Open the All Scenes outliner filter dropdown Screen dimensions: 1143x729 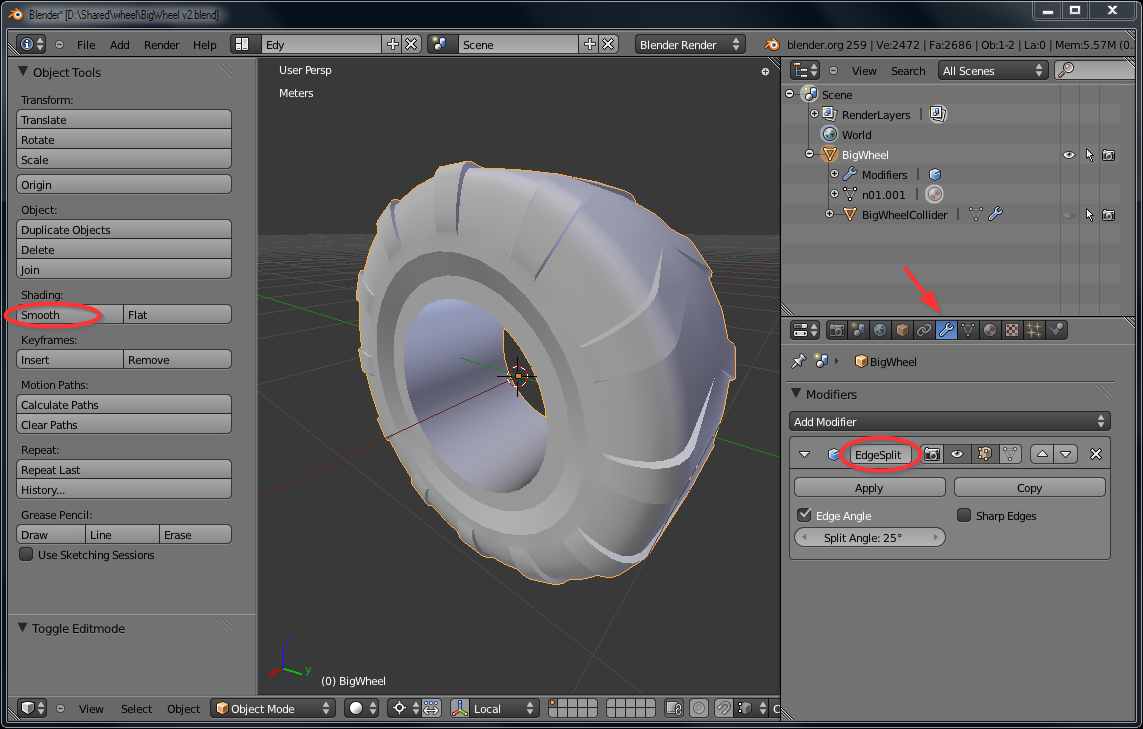993,71
